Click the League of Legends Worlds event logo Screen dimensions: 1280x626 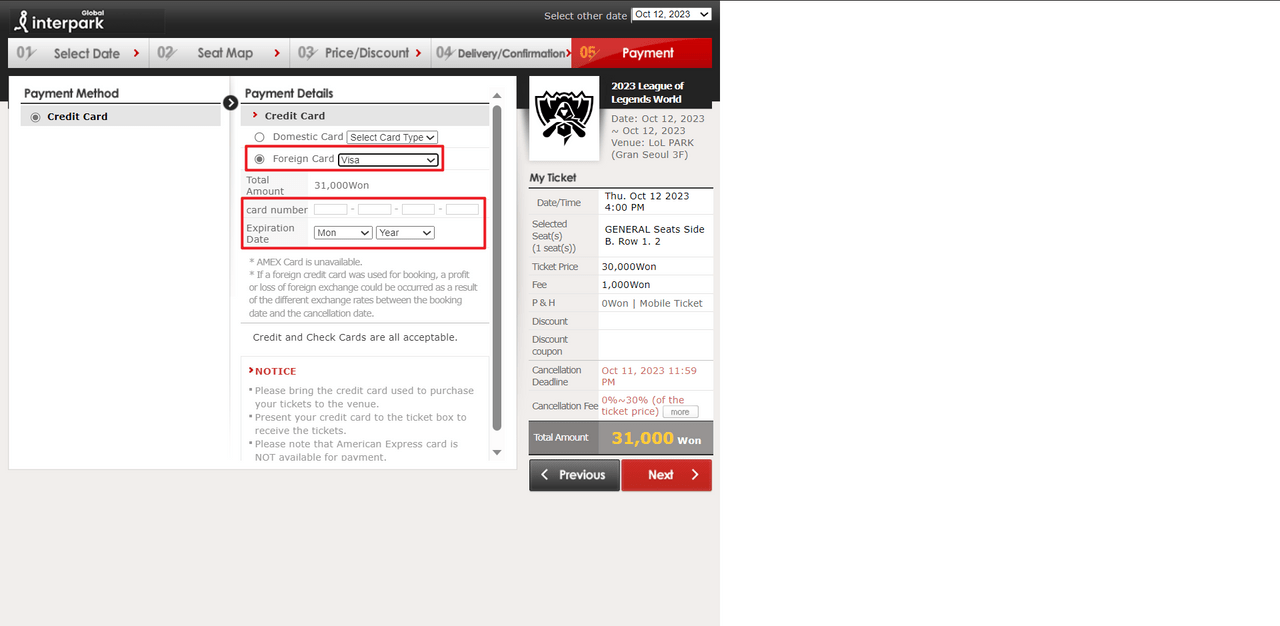tap(564, 118)
